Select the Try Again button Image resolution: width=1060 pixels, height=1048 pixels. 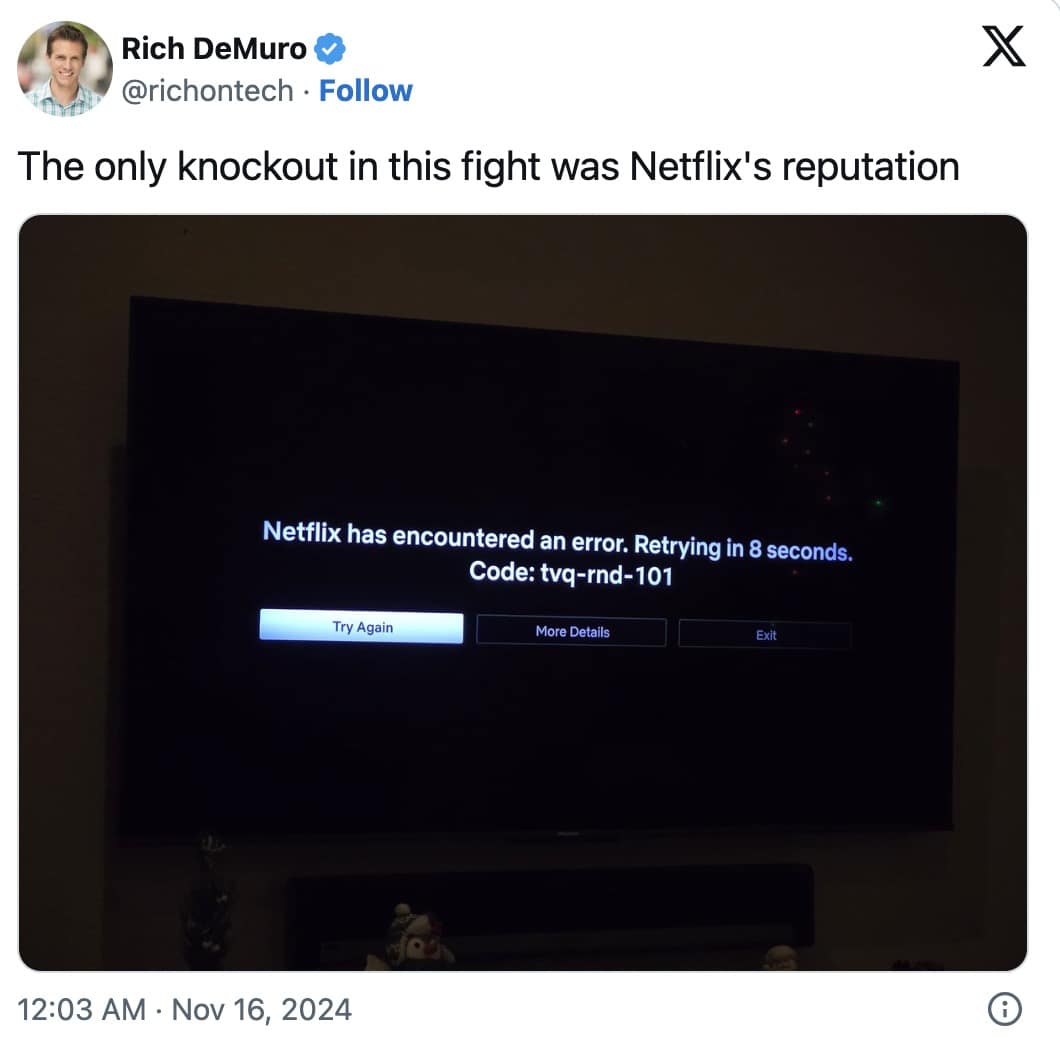pos(362,627)
